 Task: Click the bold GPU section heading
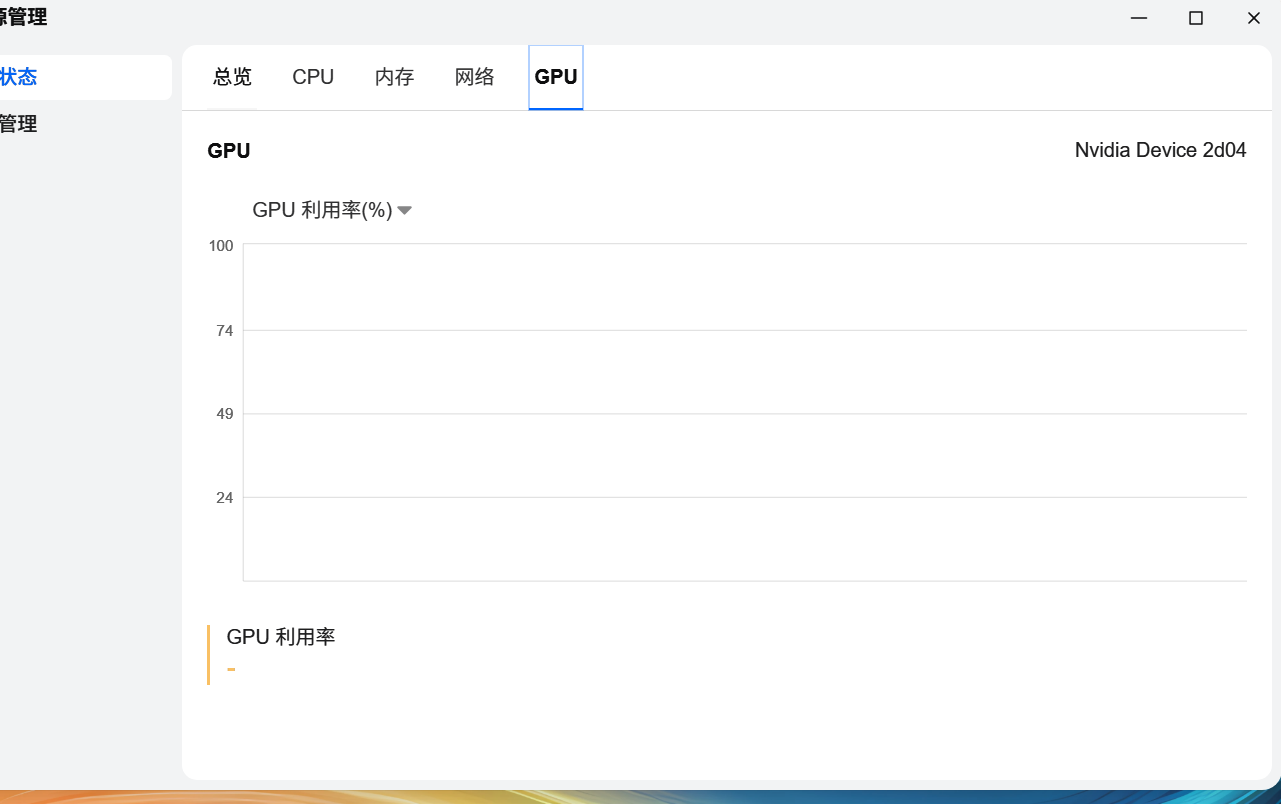coord(229,151)
